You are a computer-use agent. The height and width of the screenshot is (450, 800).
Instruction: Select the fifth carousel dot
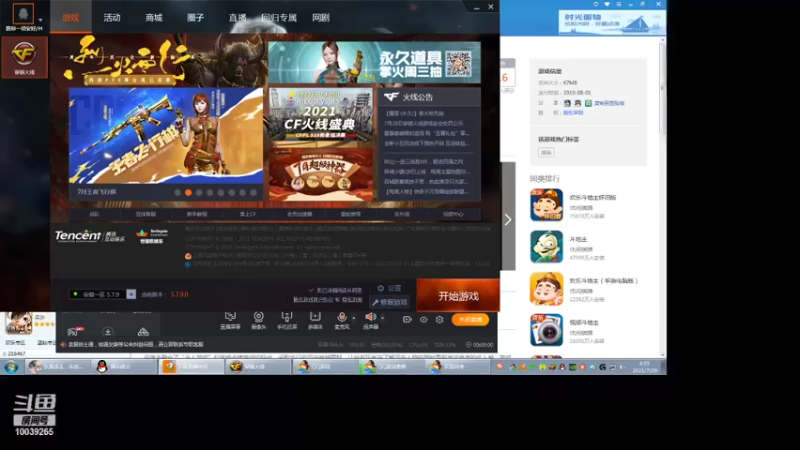(220, 192)
